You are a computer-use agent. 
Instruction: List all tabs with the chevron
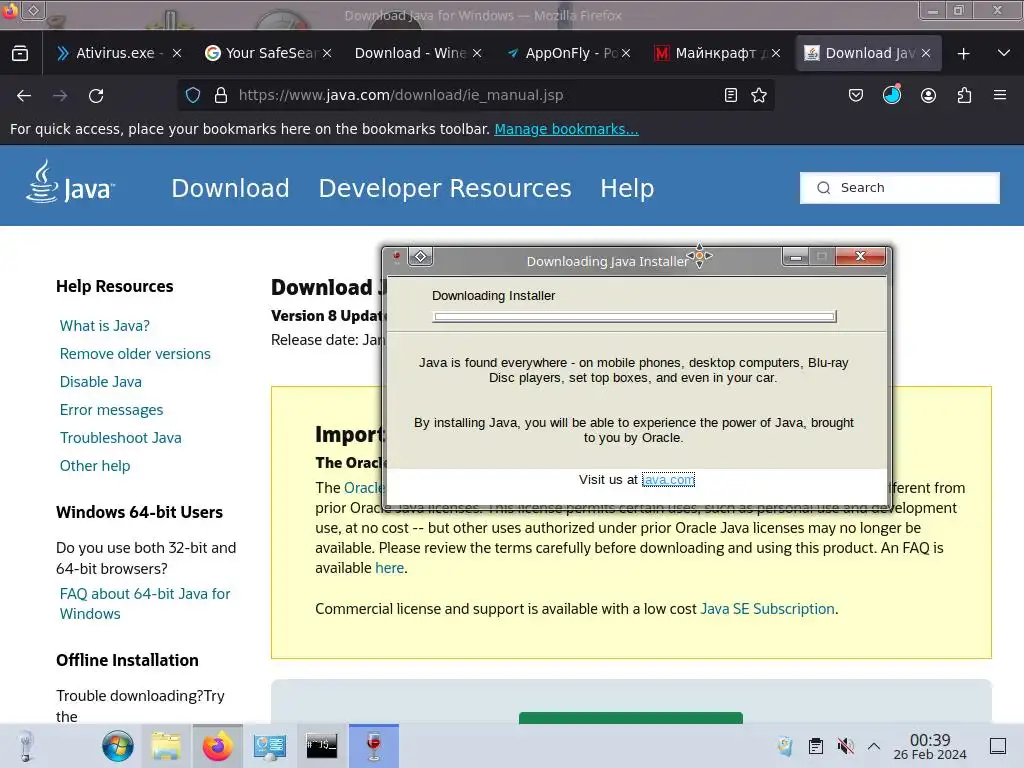click(1004, 53)
